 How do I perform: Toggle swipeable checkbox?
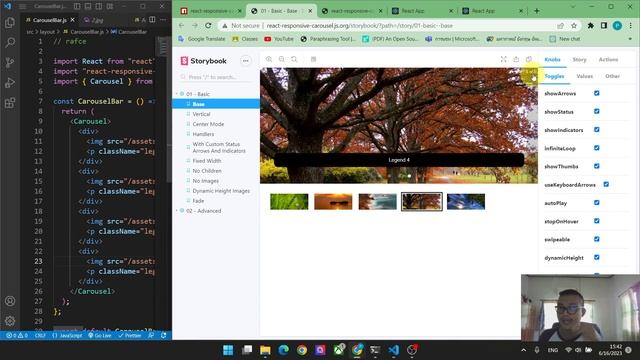coord(597,239)
